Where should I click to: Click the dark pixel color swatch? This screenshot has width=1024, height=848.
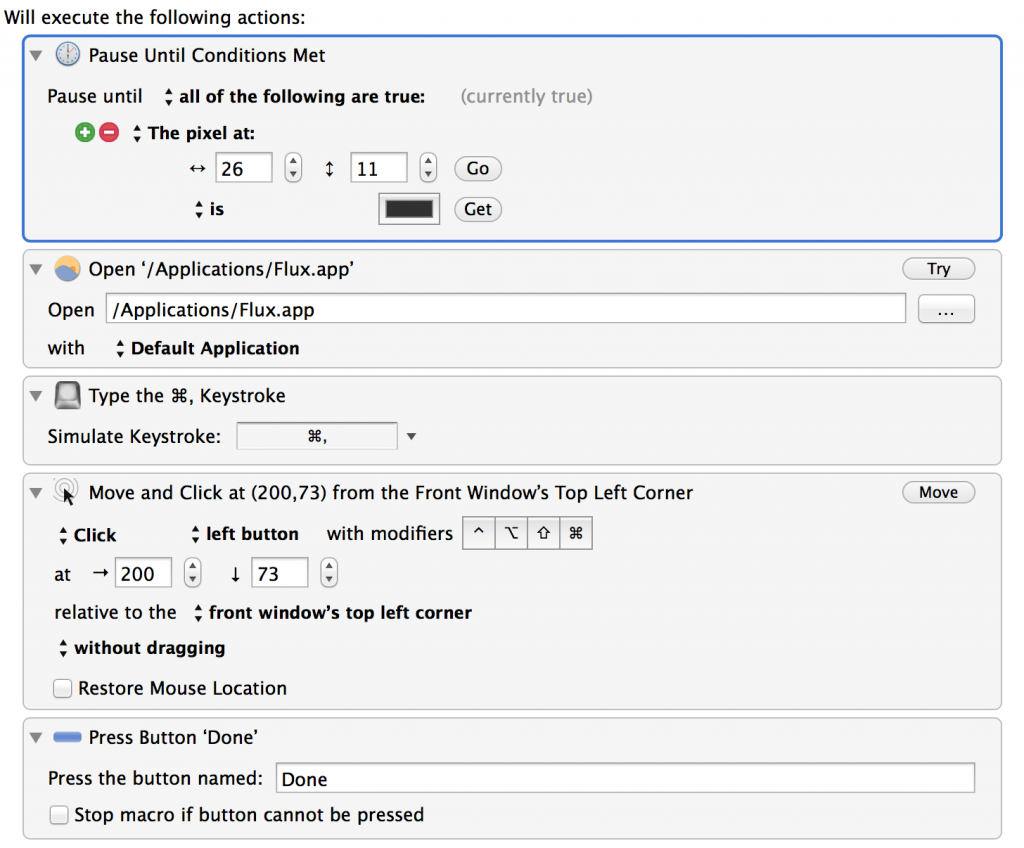coord(409,209)
